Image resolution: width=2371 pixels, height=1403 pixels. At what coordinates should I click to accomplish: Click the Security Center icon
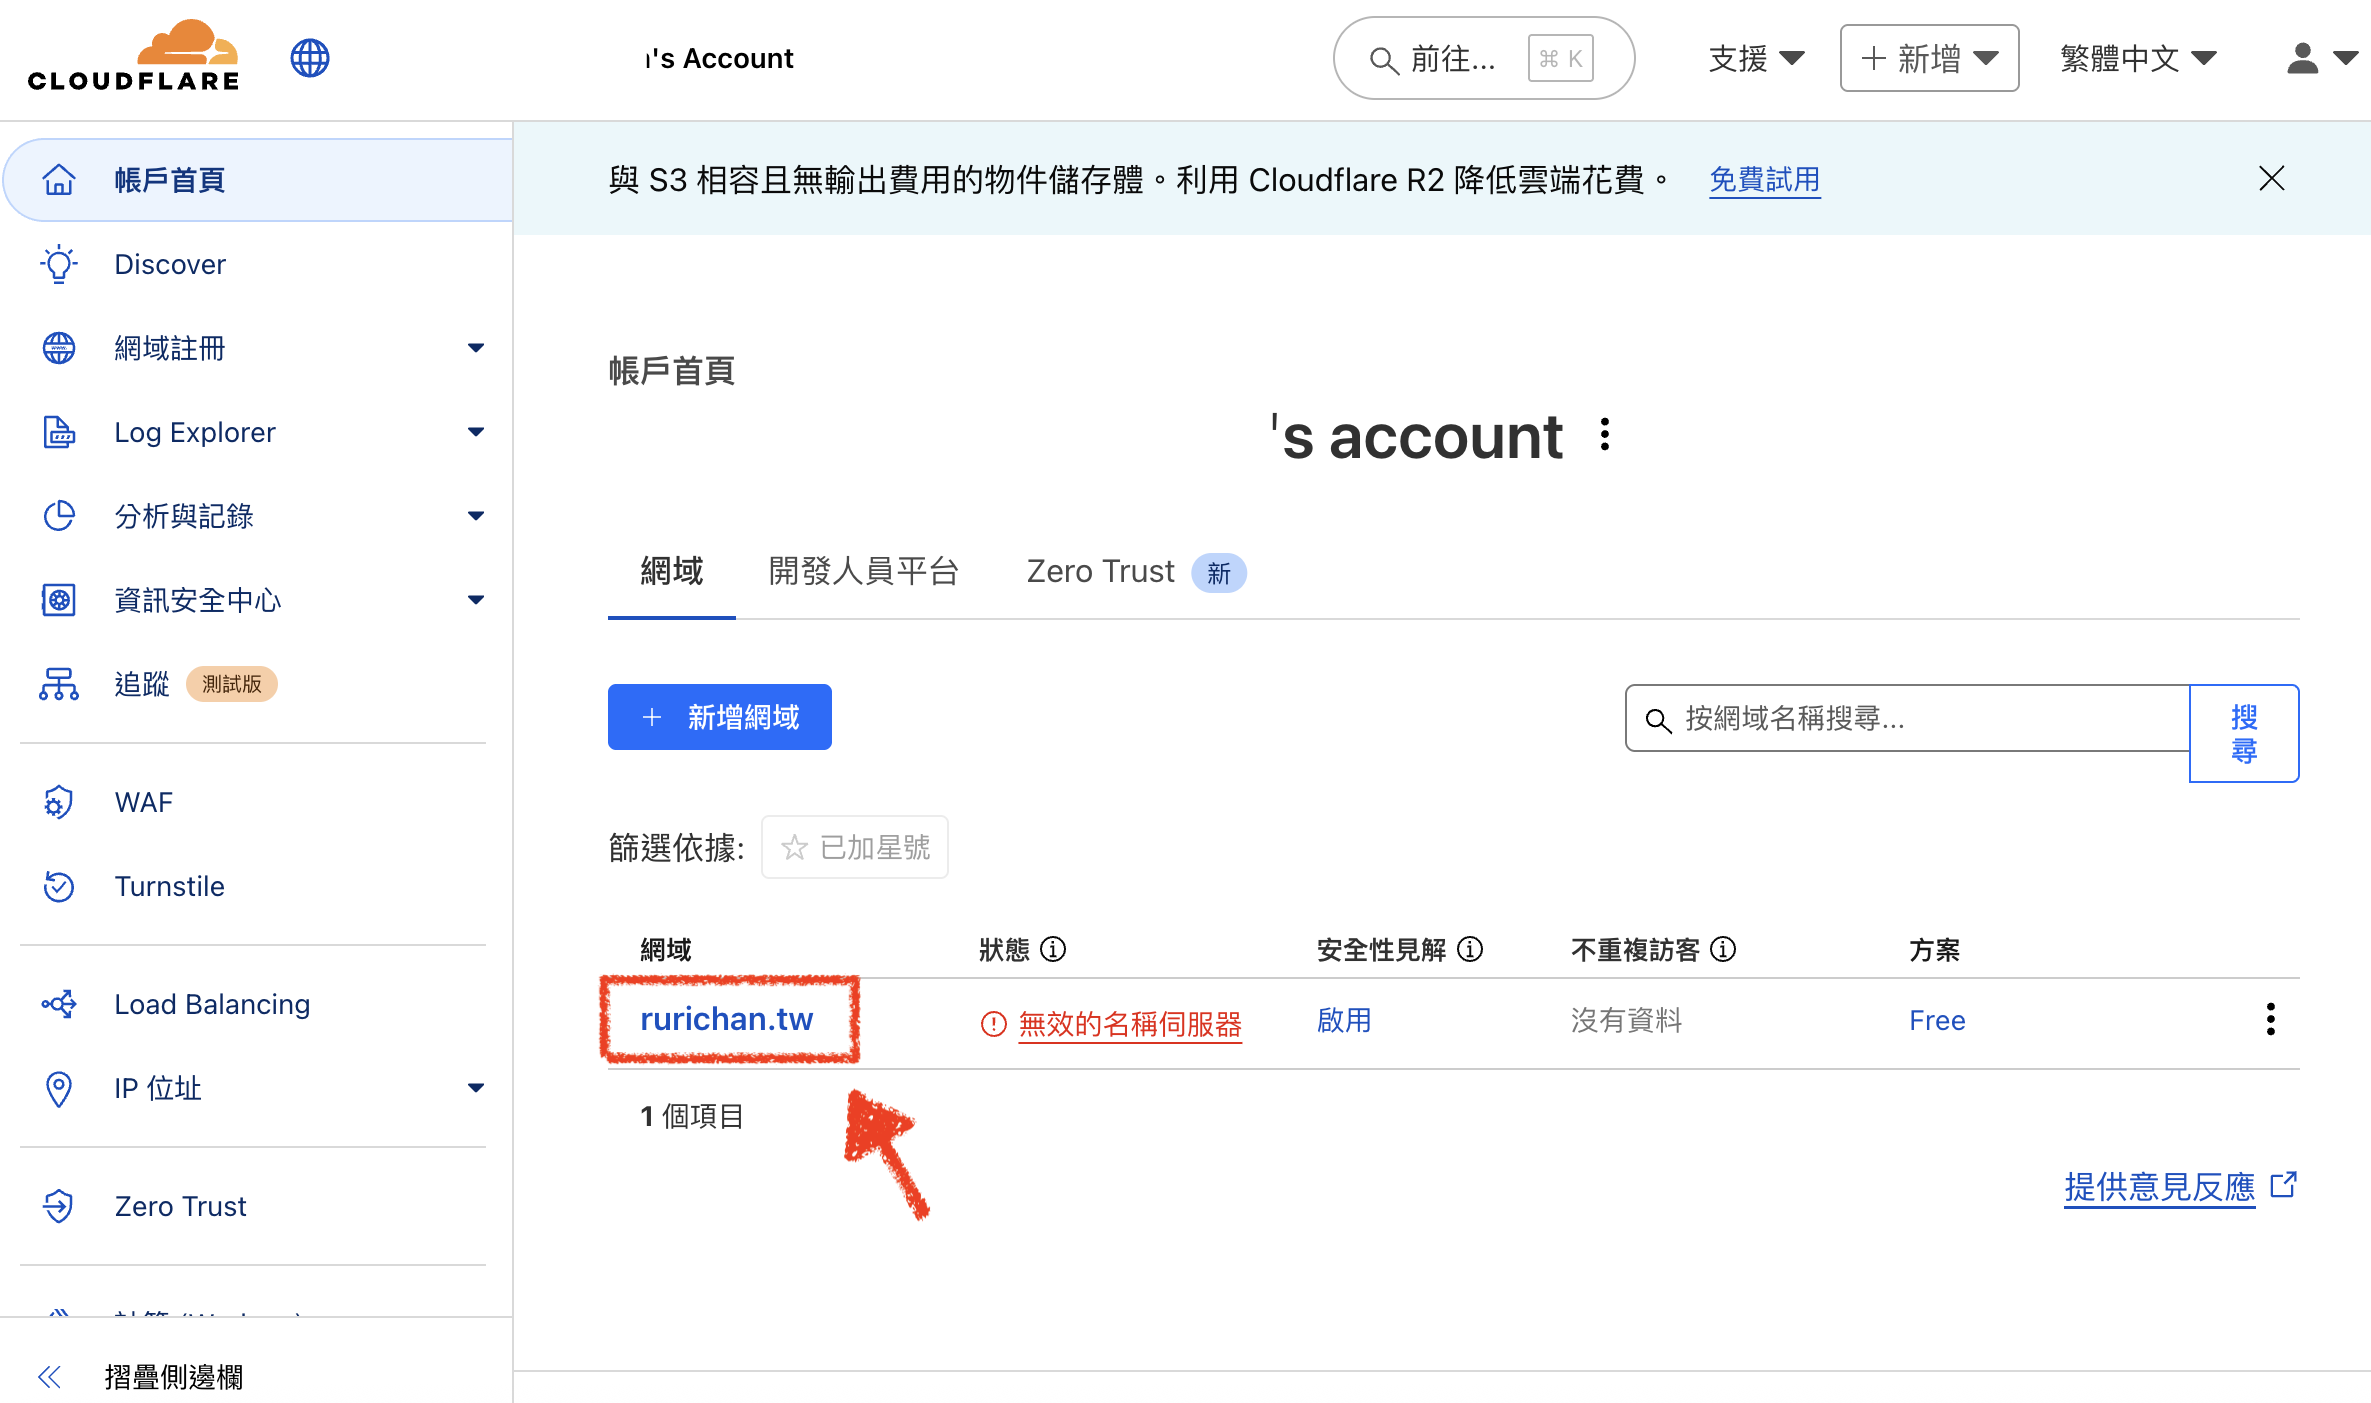point(59,600)
